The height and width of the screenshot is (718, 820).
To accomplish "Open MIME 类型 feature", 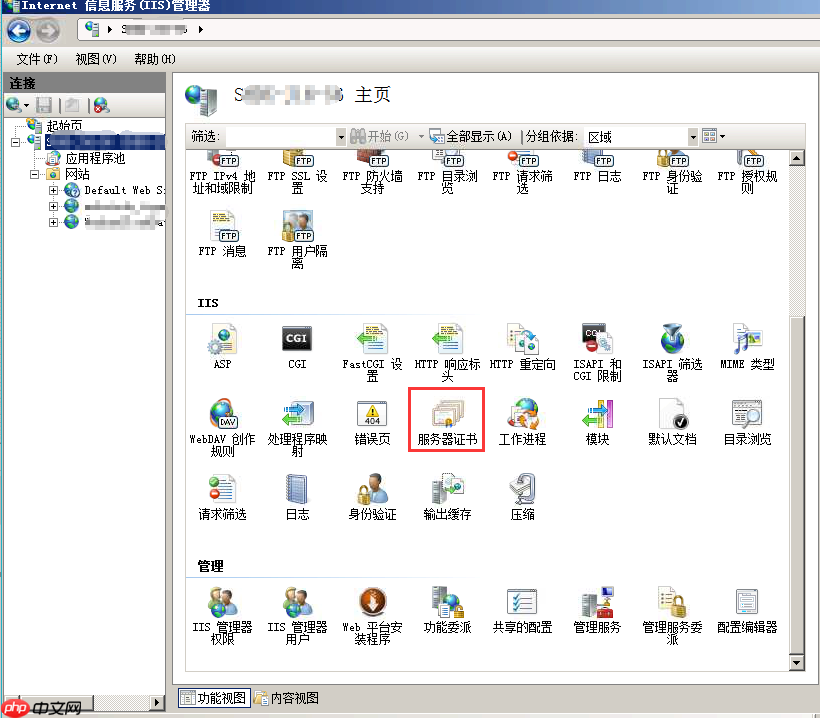I will (747, 346).
